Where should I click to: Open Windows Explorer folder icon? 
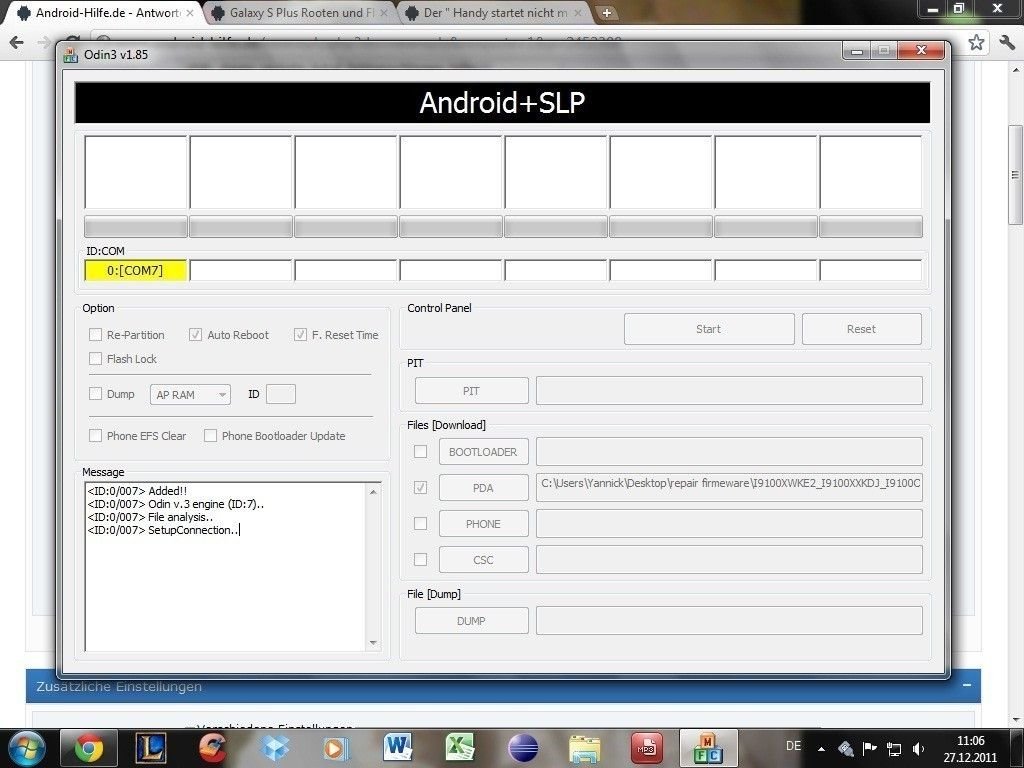pyautogui.click(x=584, y=748)
